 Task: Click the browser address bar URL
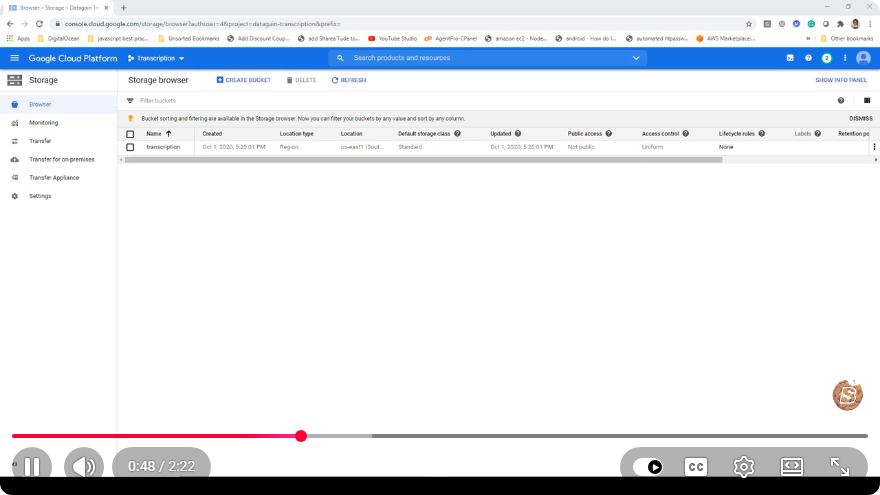click(x=202, y=24)
